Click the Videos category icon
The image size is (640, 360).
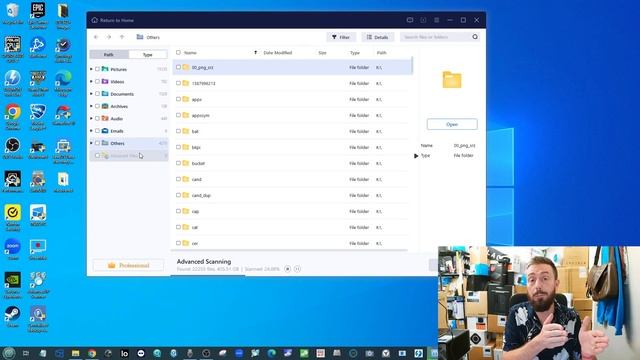pyautogui.click(x=105, y=81)
